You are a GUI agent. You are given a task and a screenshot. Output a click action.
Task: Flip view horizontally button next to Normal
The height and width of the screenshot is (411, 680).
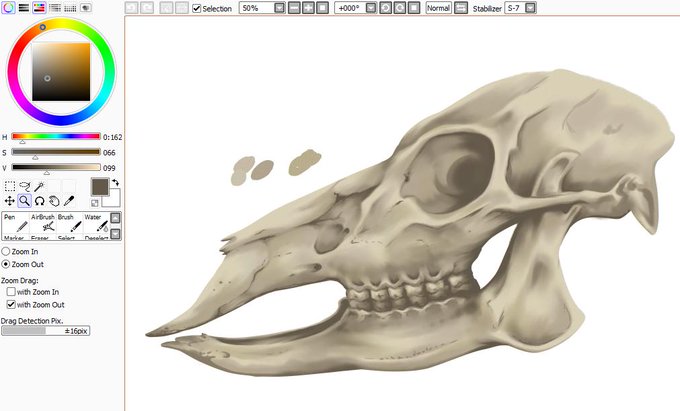point(461,8)
